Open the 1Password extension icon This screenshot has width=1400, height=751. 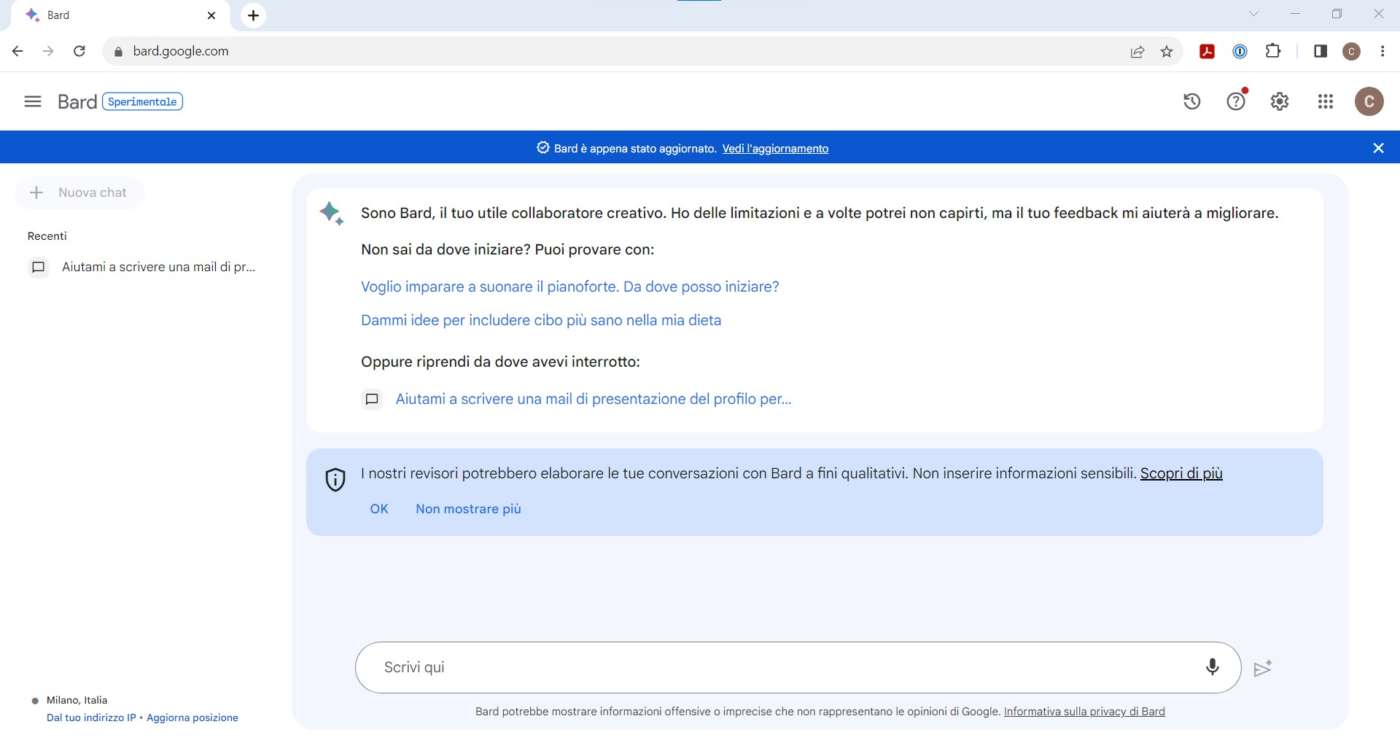(x=1240, y=52)
